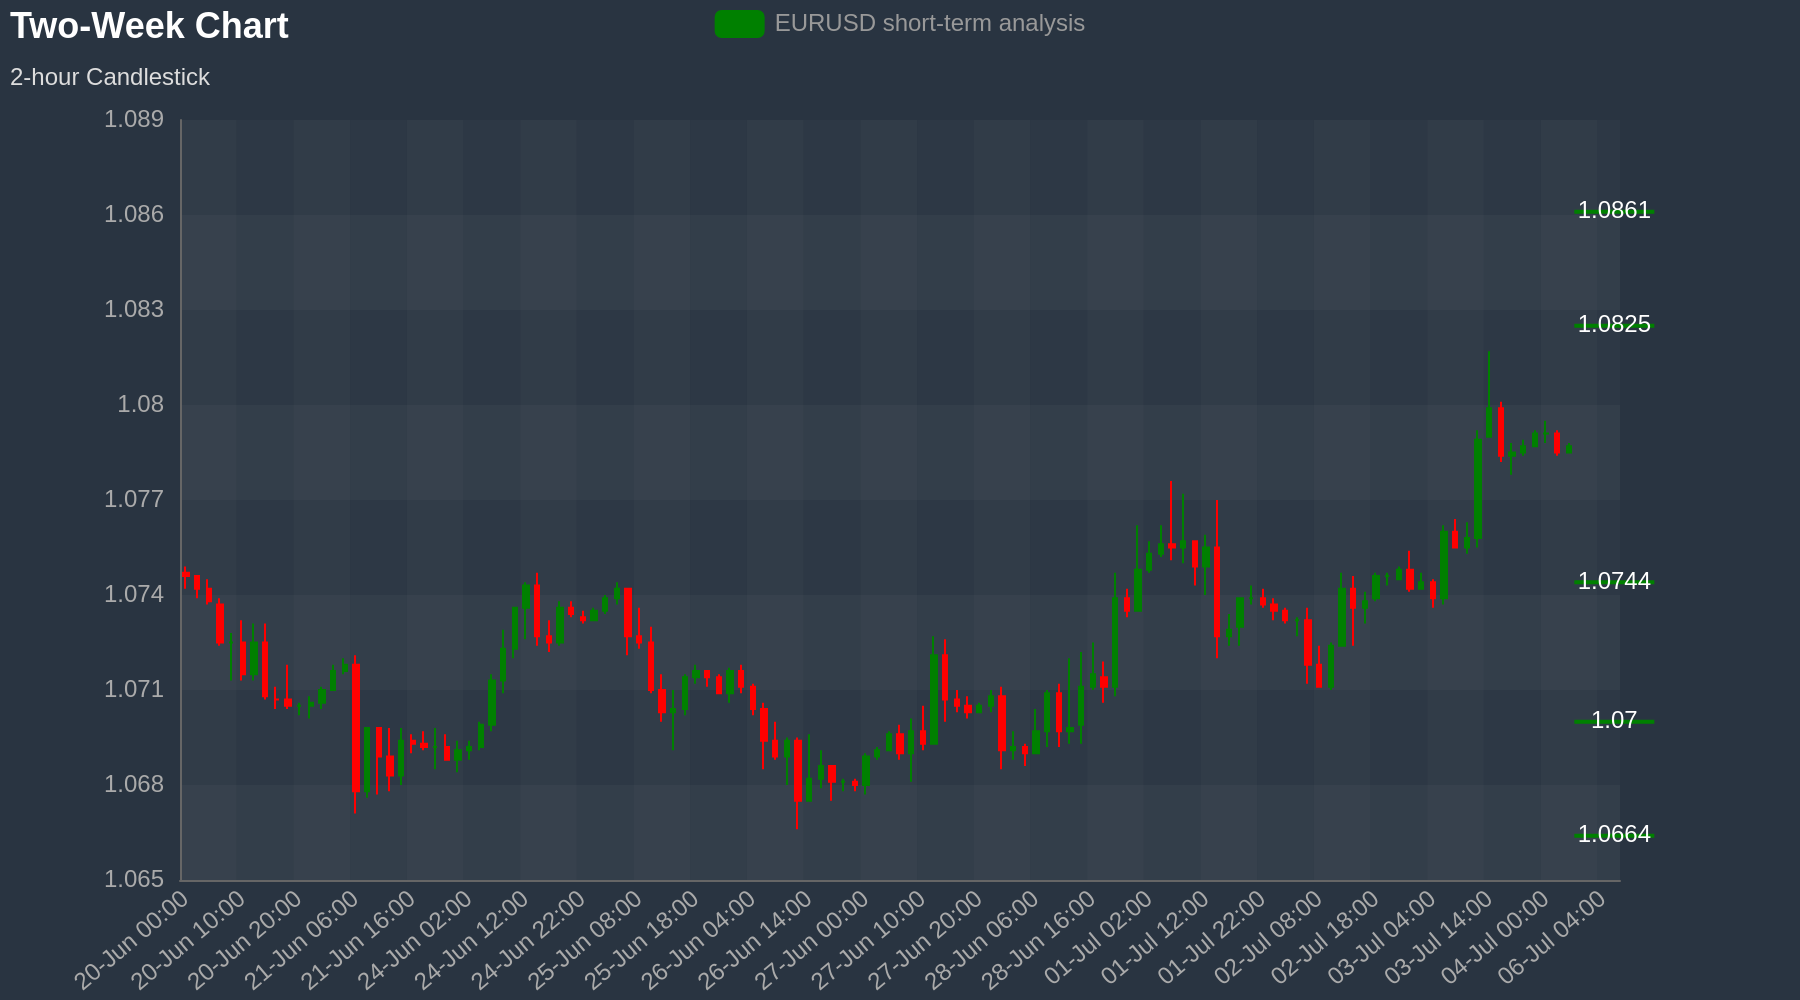Click the 1.083 y-axis label
Image resolution: width=1800 pixels, height=1000 pixels.
(x=134, y=309)
